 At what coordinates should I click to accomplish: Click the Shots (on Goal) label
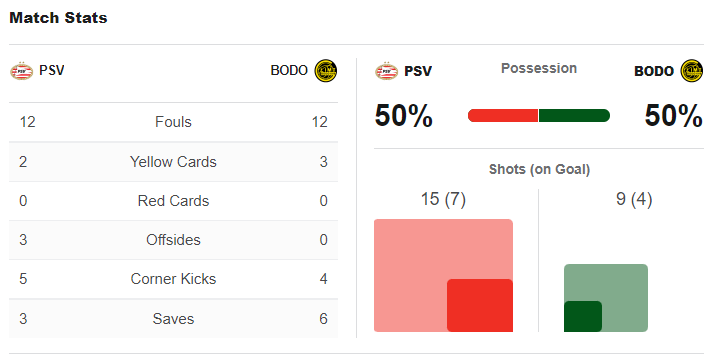[x=539, y=169]
